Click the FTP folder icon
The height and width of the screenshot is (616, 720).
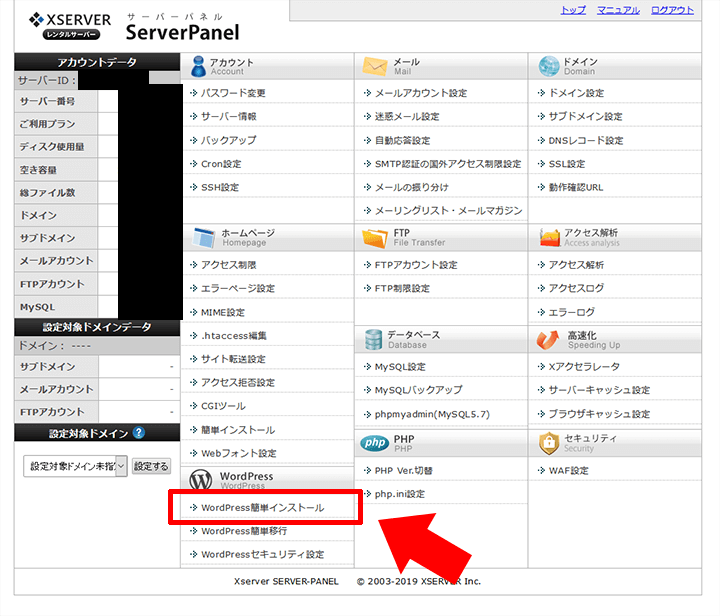click(375, 238)
